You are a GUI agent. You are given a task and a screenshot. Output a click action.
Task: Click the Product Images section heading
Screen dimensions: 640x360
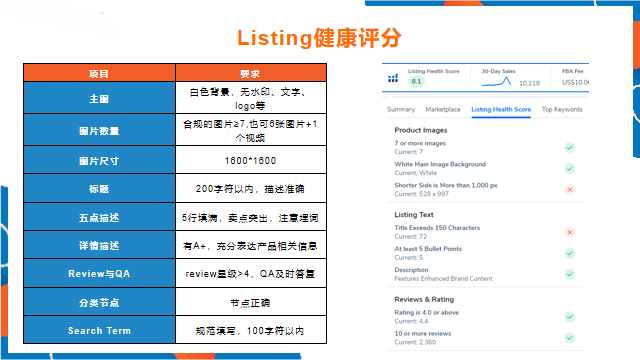(421, 130)
